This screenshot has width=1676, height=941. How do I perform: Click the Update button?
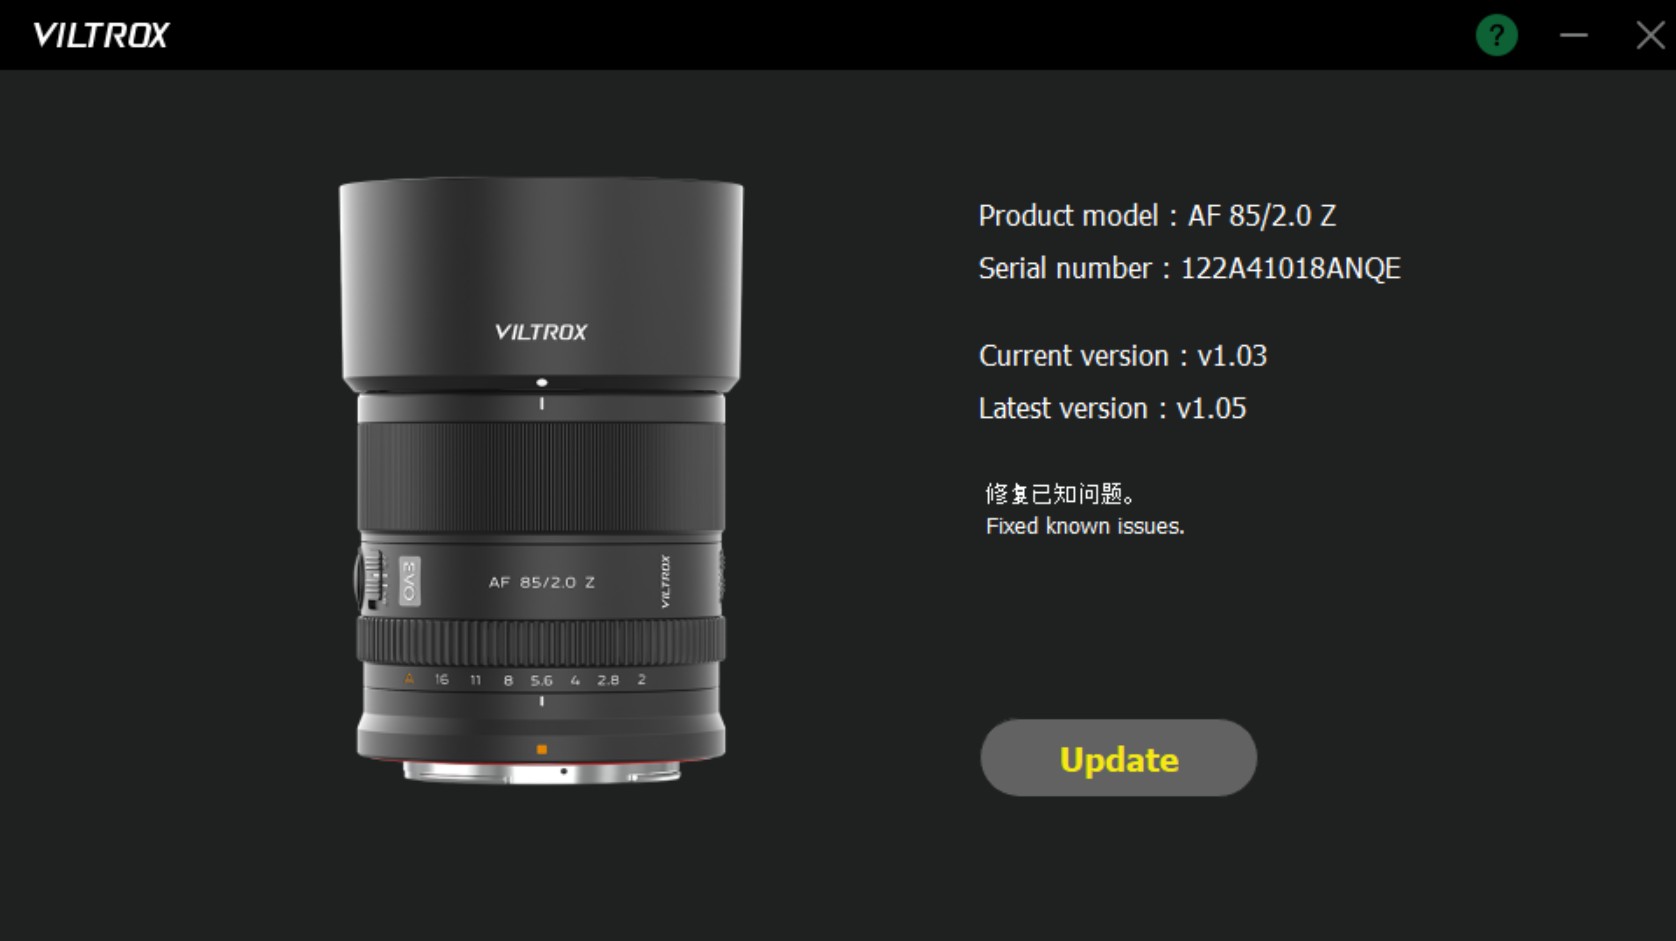[x=1118, y=758]
